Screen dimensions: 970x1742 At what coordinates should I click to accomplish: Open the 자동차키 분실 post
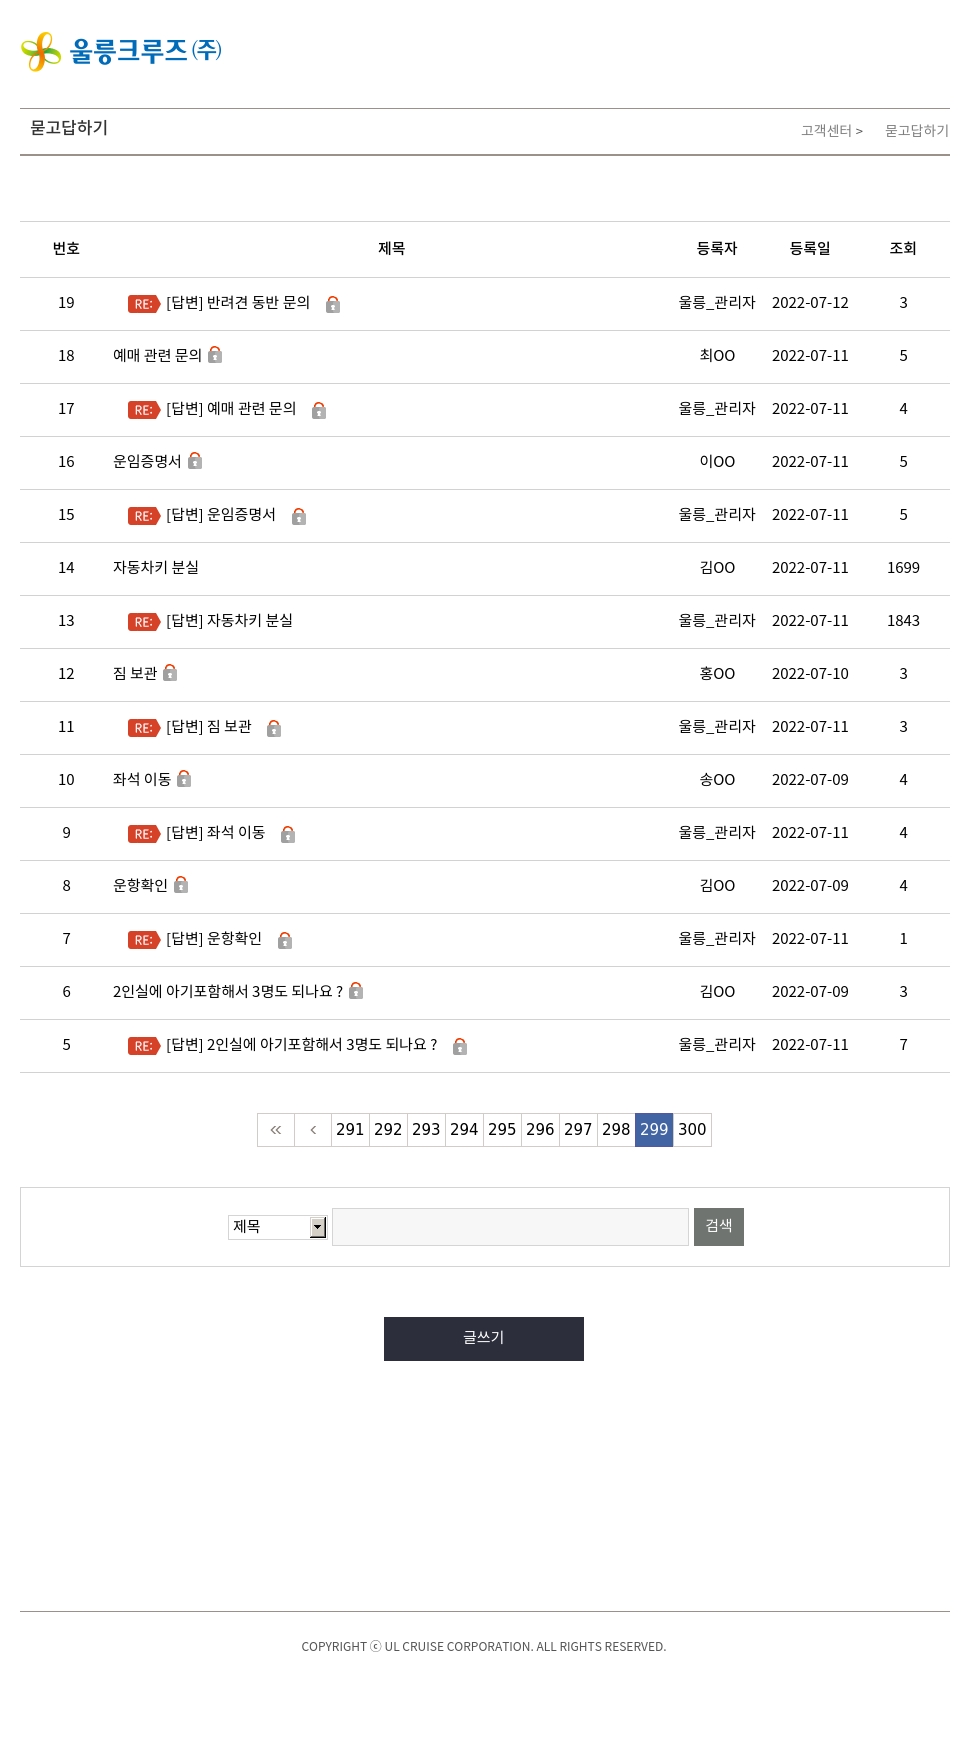point(156,568)
